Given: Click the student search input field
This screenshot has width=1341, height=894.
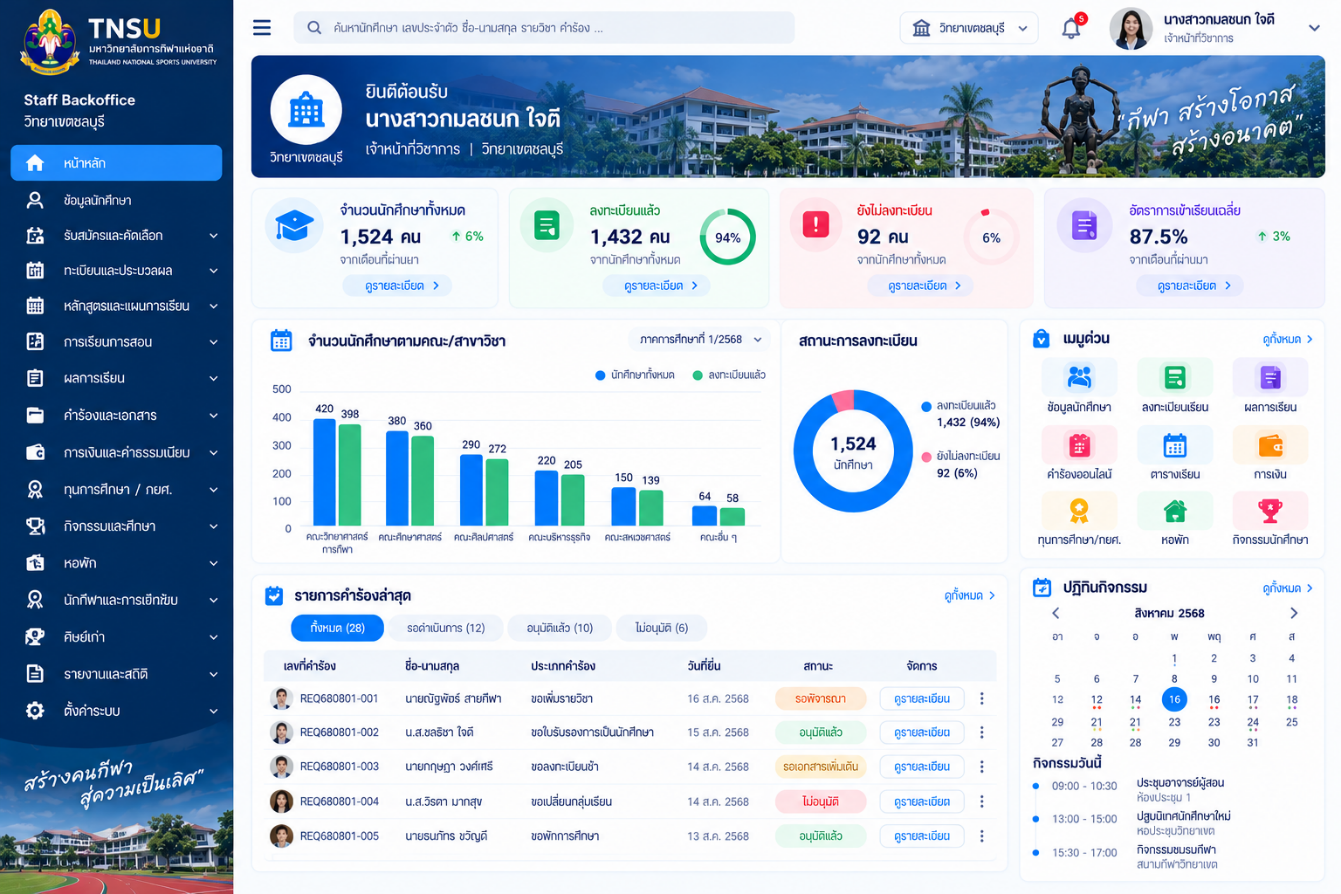Looking at the screenshot, I should pos(544,28).
